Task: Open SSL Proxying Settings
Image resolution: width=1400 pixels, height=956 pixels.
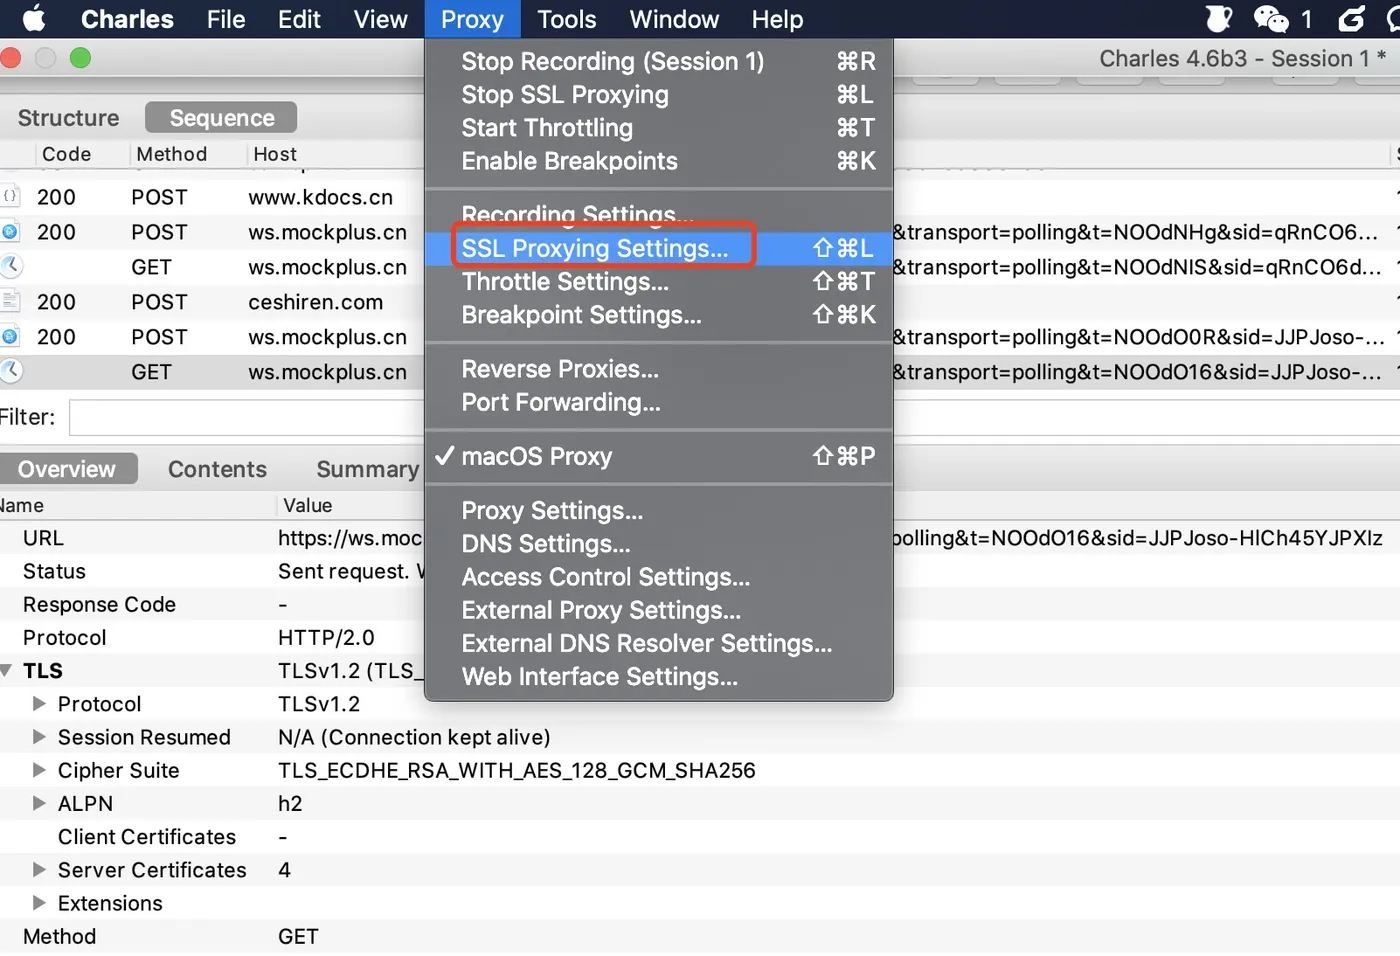Action: tap(658, 248)
